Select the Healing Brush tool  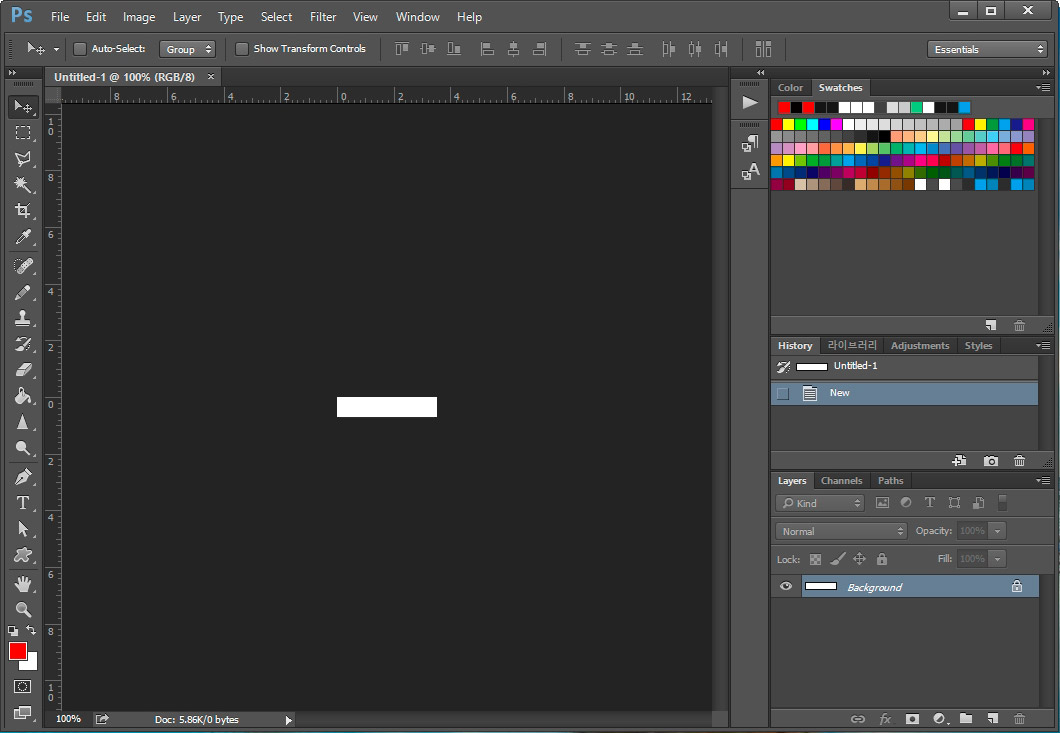click(x=23, y=266)
